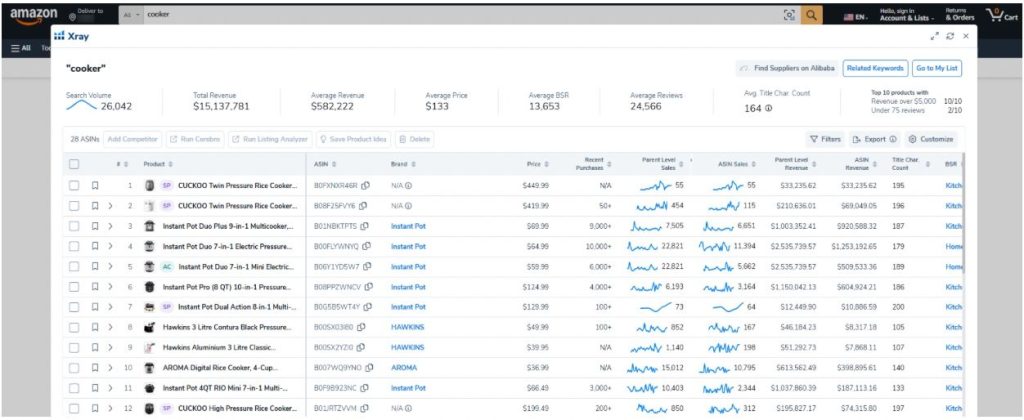The image size is (1024, 420).
Task: Bookmark the Instant Pot Duo Plus 9-in-1 row
Action: [x=95, y=226]
